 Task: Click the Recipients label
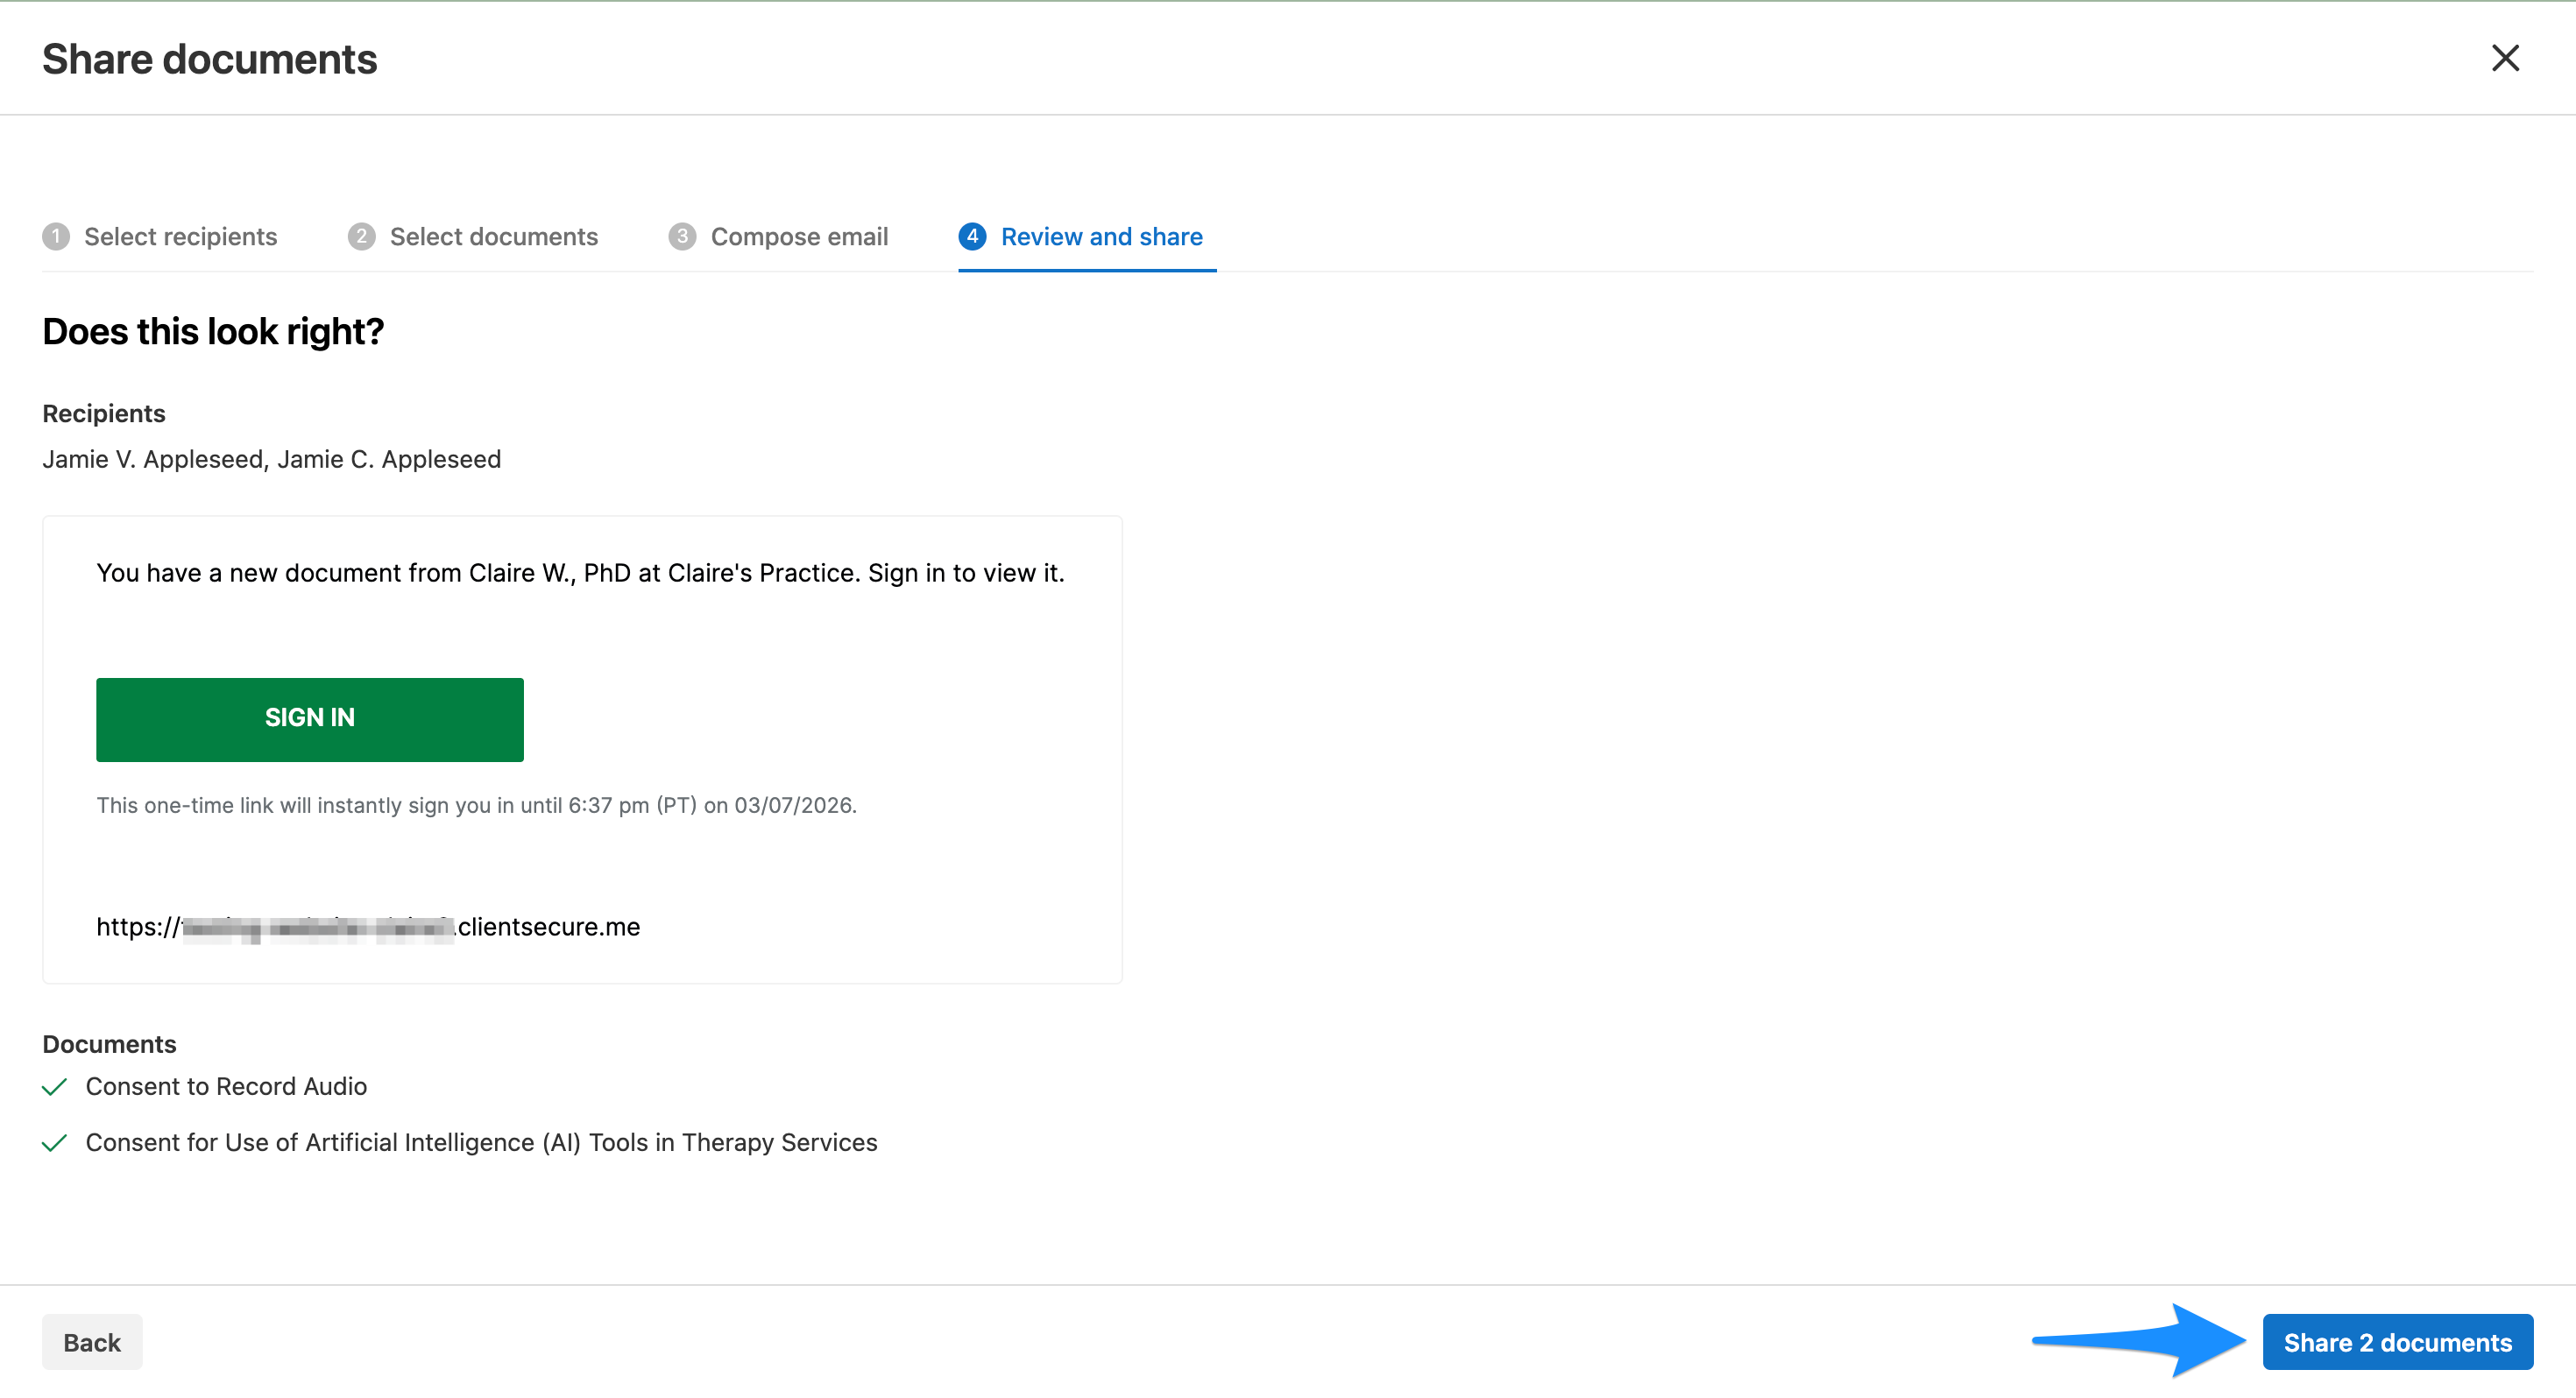[x=104, y=413]
